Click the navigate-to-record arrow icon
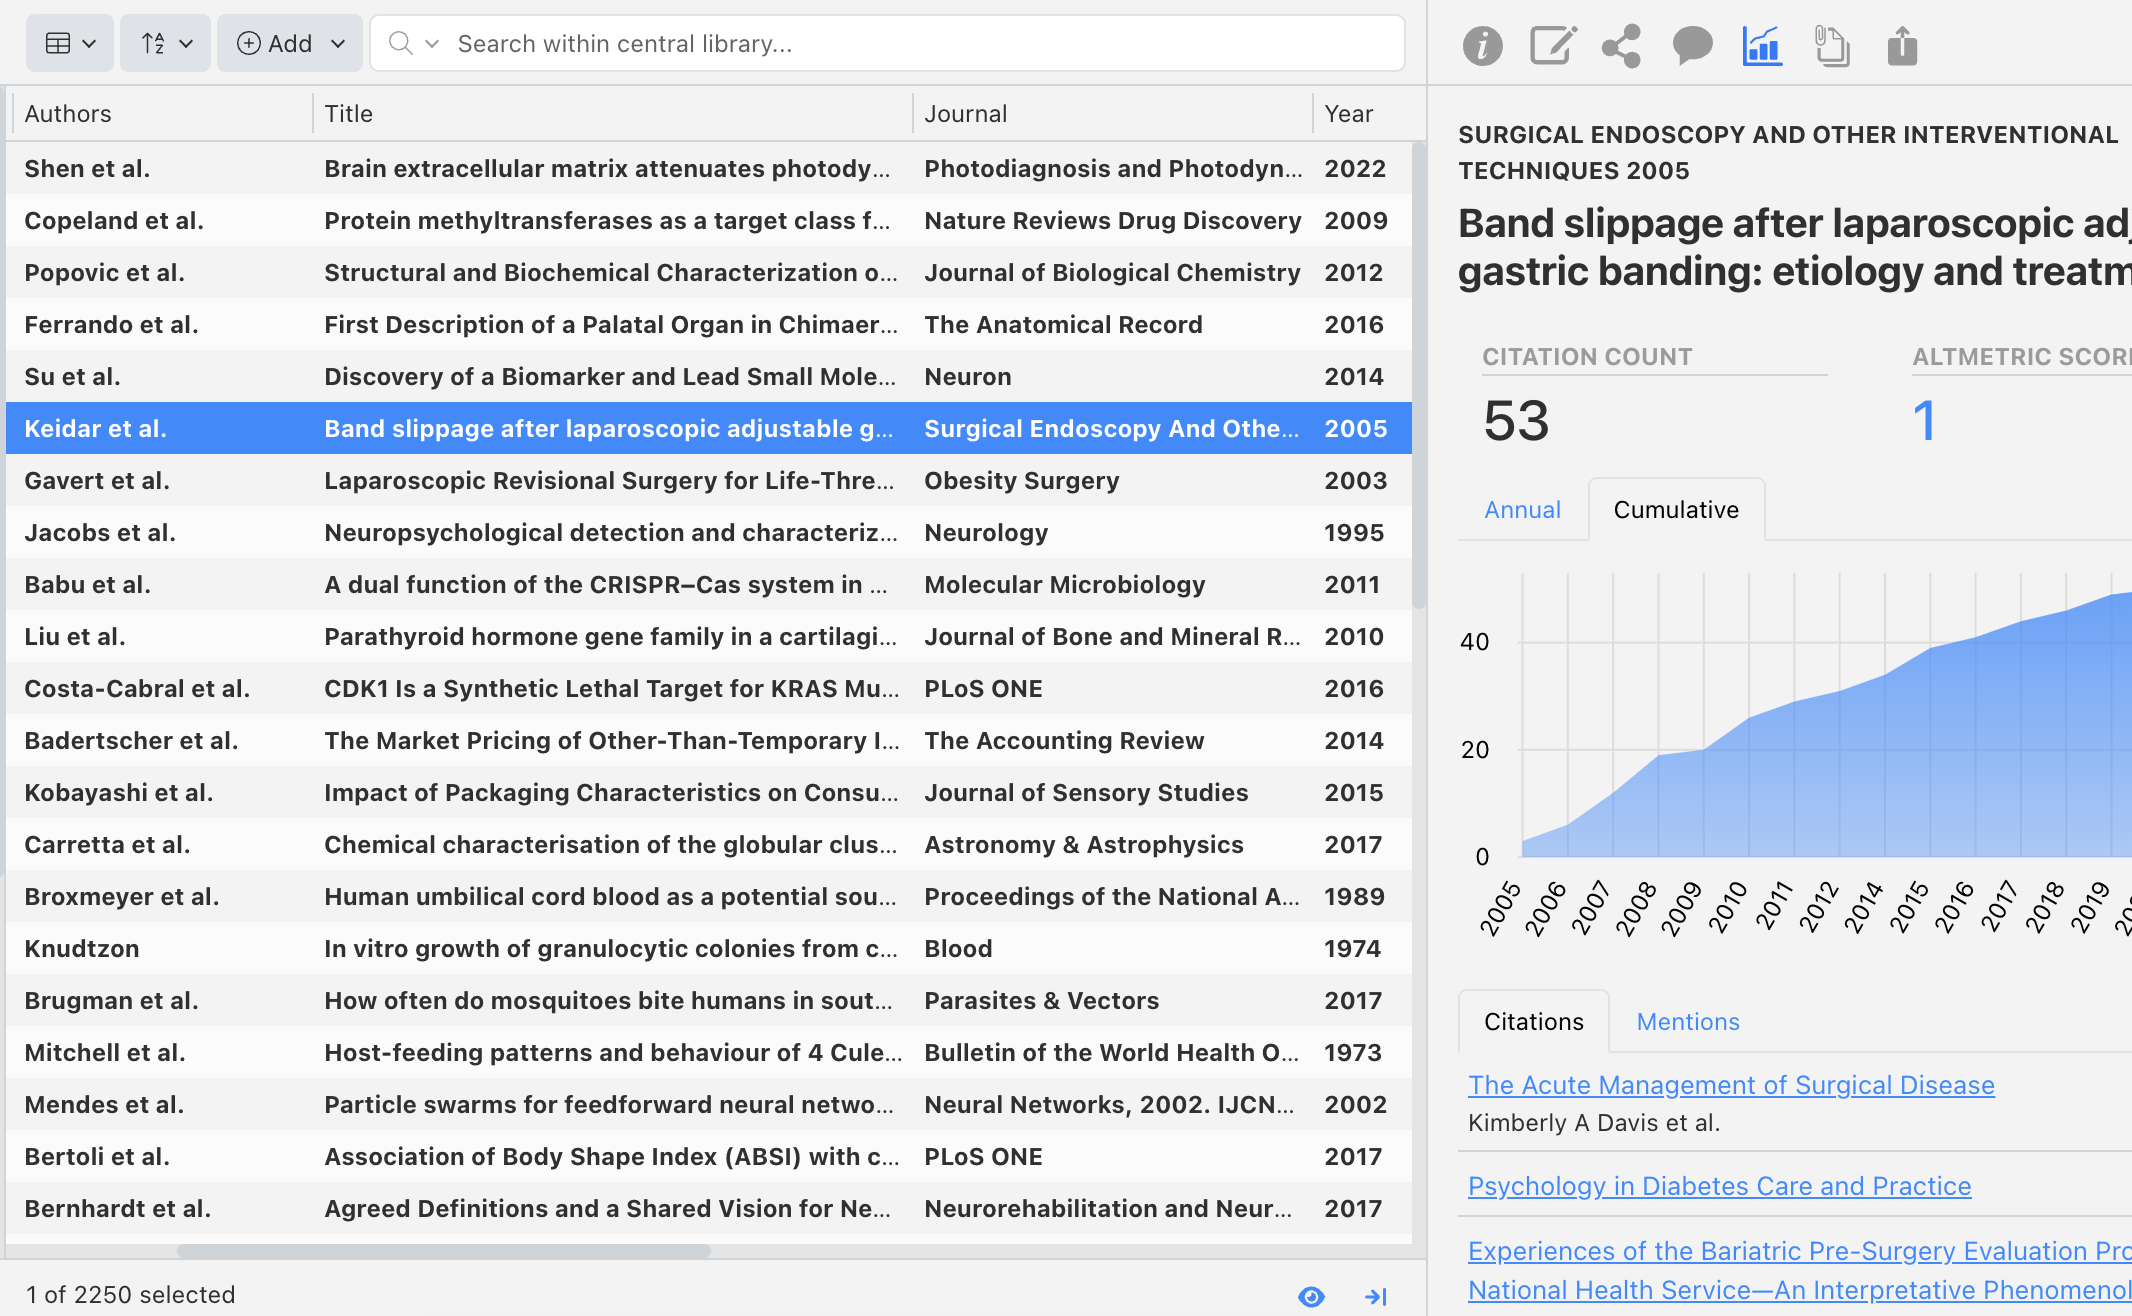The width and height of the screenshot is (2132, 1316). 1377,1295
